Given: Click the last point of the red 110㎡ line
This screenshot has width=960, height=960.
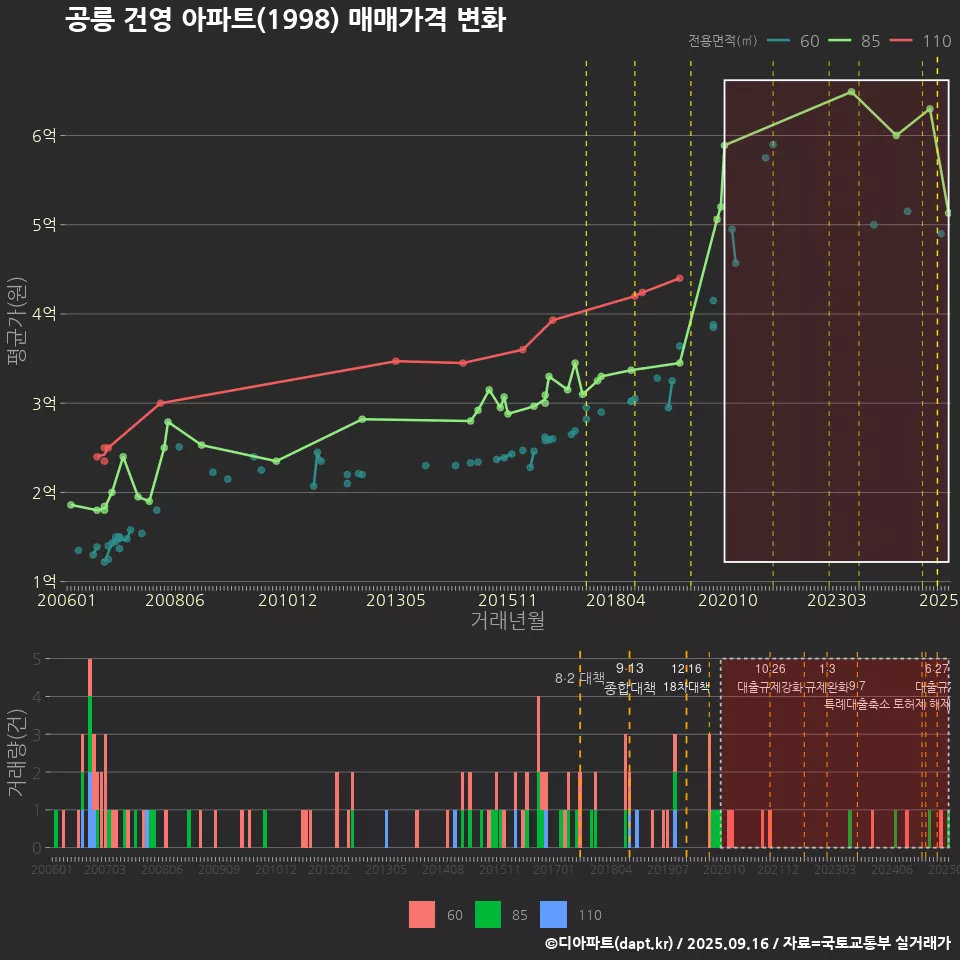Looking at the screenshot, I should (x=679, y=278).
